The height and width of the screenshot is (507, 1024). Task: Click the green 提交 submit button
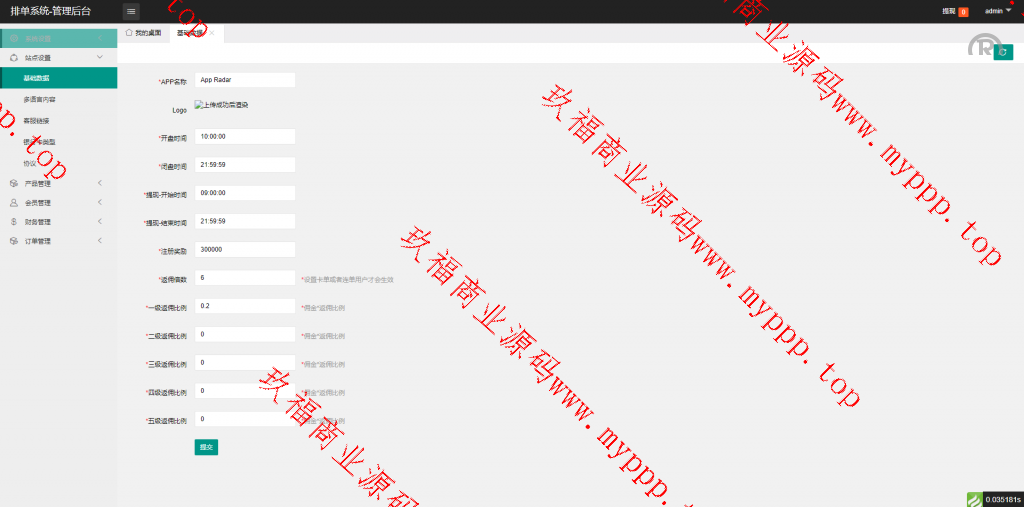206,447
